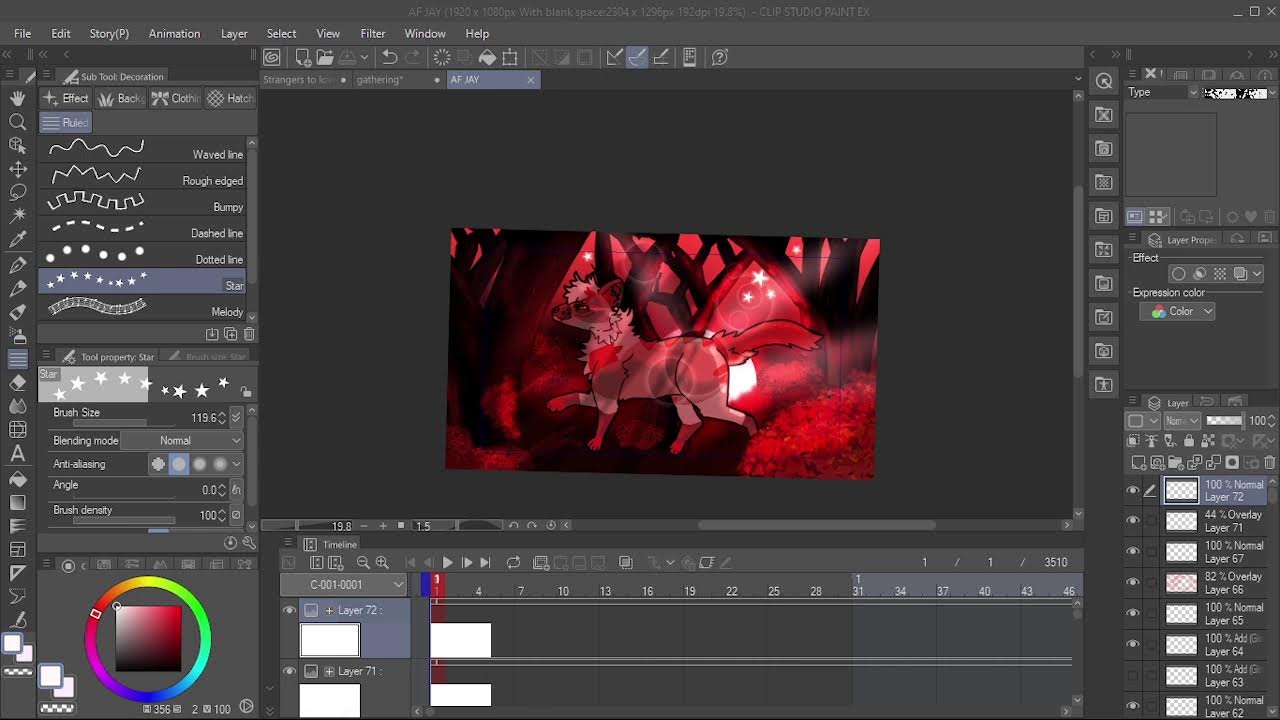Open the Effect options dropdown in Layer Property

(1257, 274)
